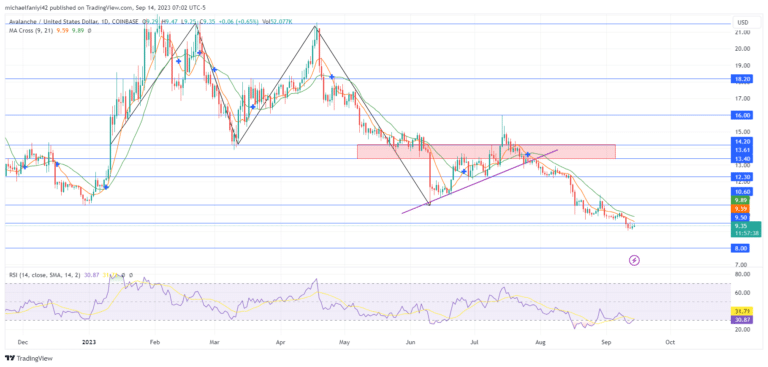Click the Oct label on time axis
The image size is (768, 367).
point(671,343)
